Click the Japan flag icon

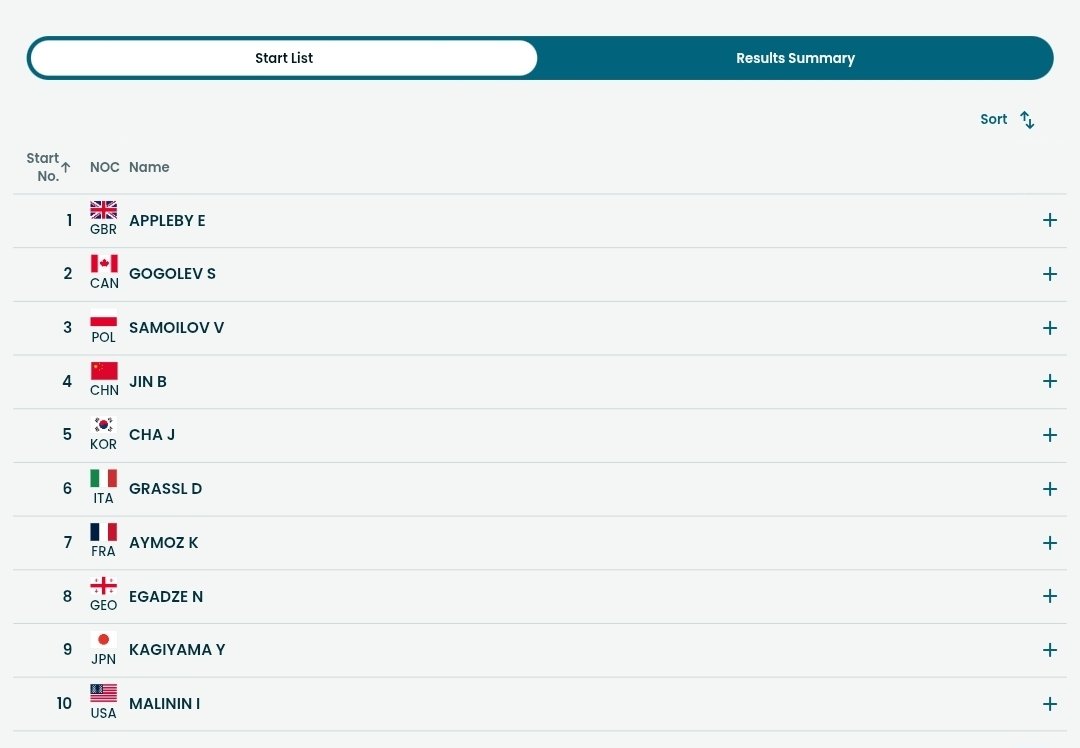click(x=103, y=639)
